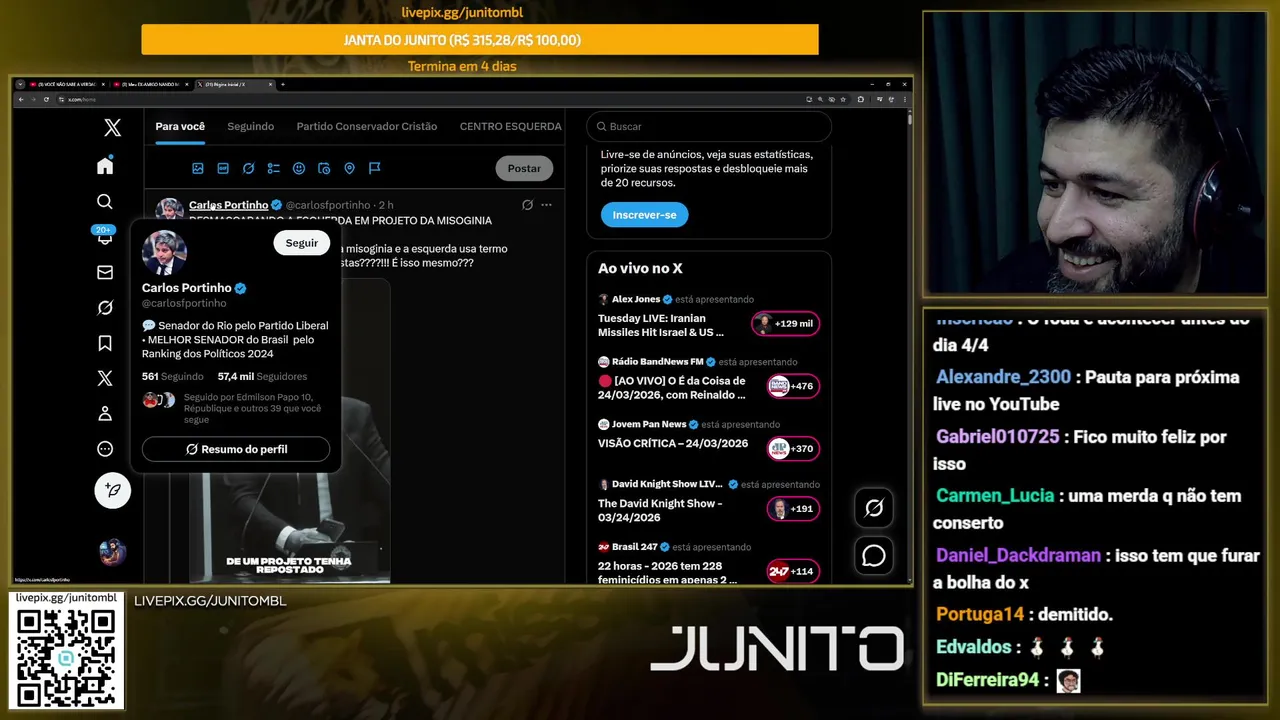Open 561 Seguindo on the profile card

pos(173,377)
